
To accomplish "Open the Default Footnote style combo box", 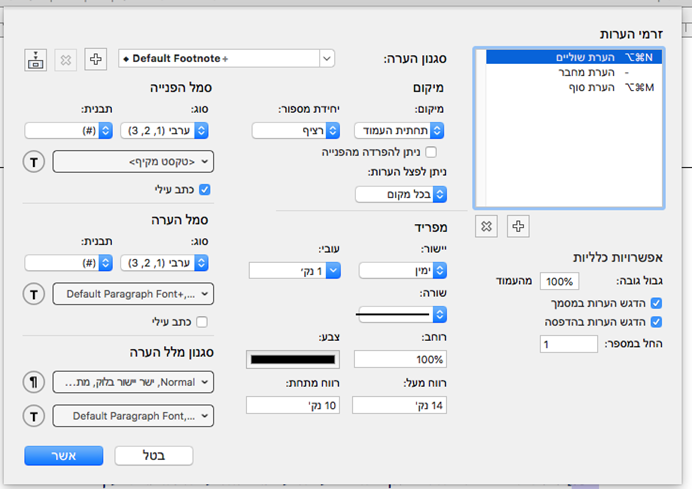I will (226, 58).
